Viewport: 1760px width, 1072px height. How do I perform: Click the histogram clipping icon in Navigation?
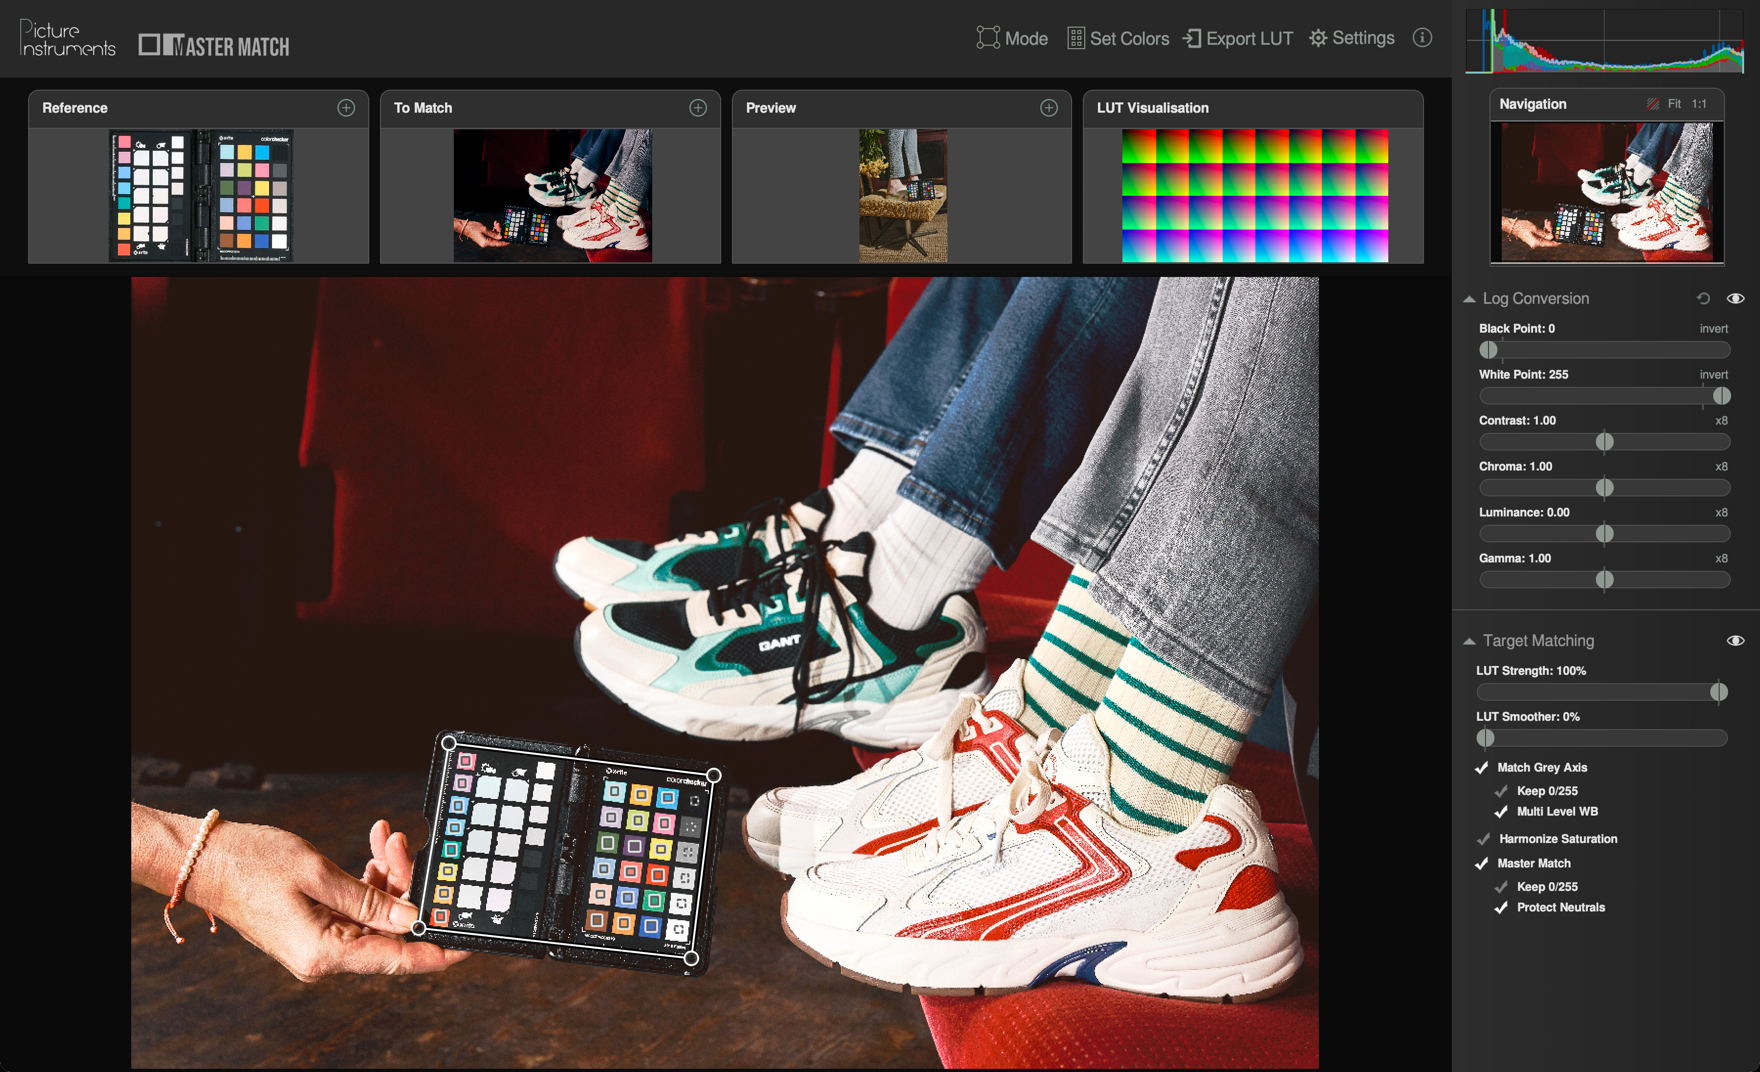tap(1652, 104)
